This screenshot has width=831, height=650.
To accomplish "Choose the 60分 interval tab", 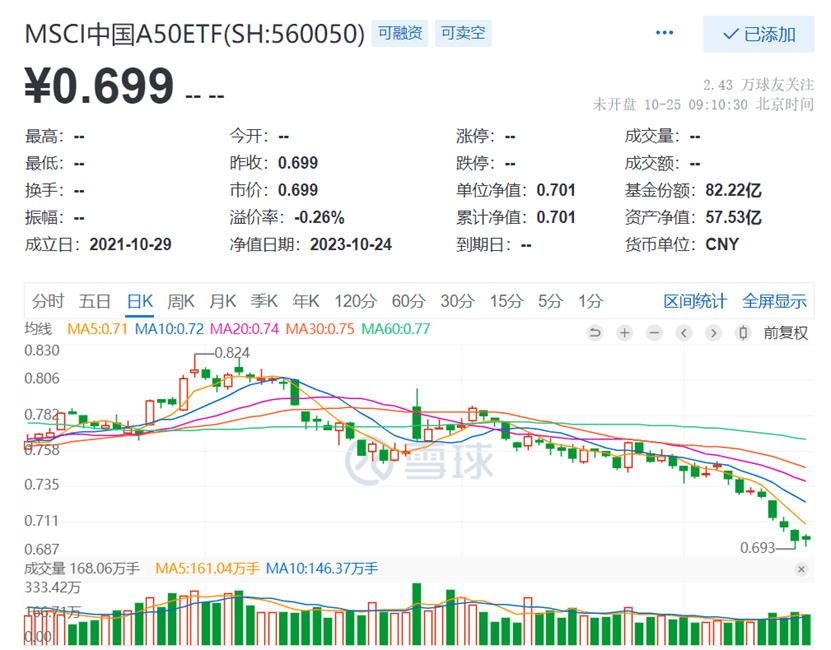I will (x=408, y=300).
